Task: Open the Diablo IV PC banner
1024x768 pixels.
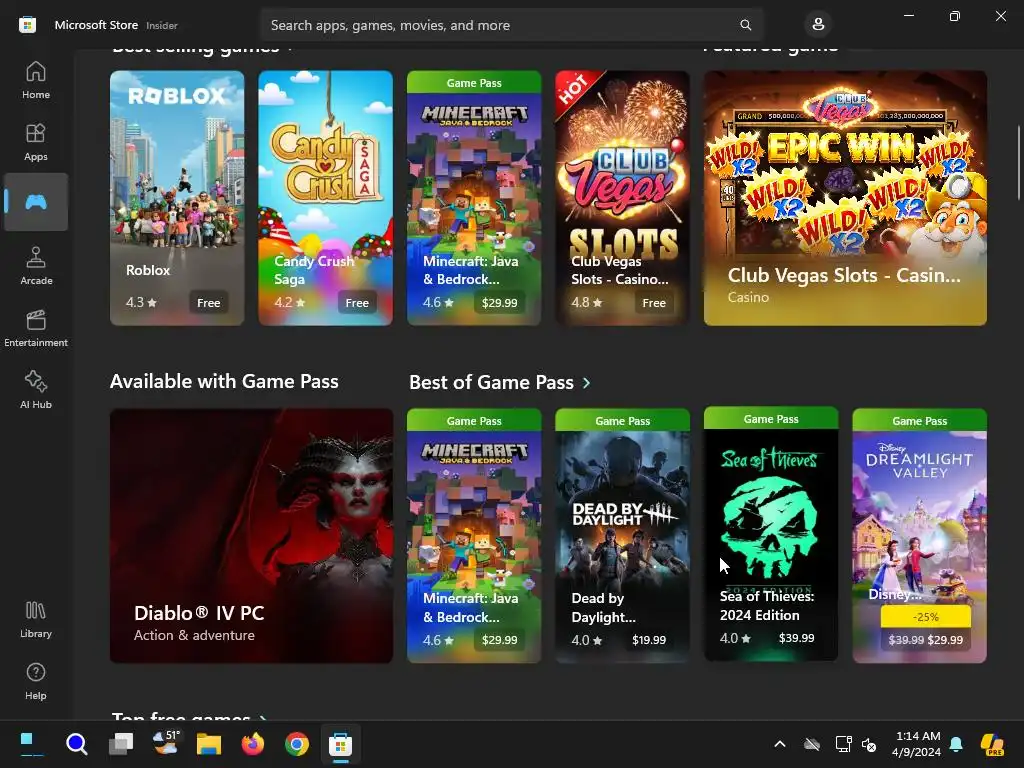Action: pyautogui.click(x=251, y=536)
